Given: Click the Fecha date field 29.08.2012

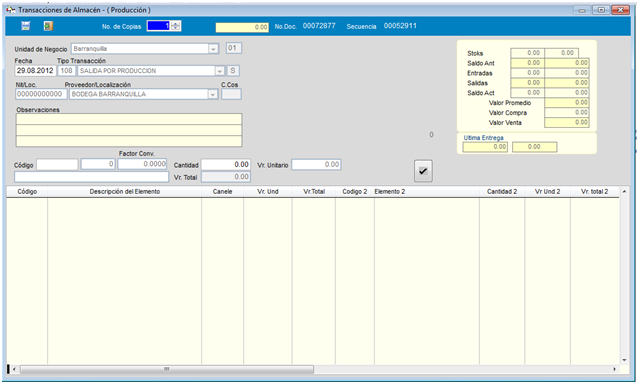Looking at the screenshot, I should click(x=35, y=71).
